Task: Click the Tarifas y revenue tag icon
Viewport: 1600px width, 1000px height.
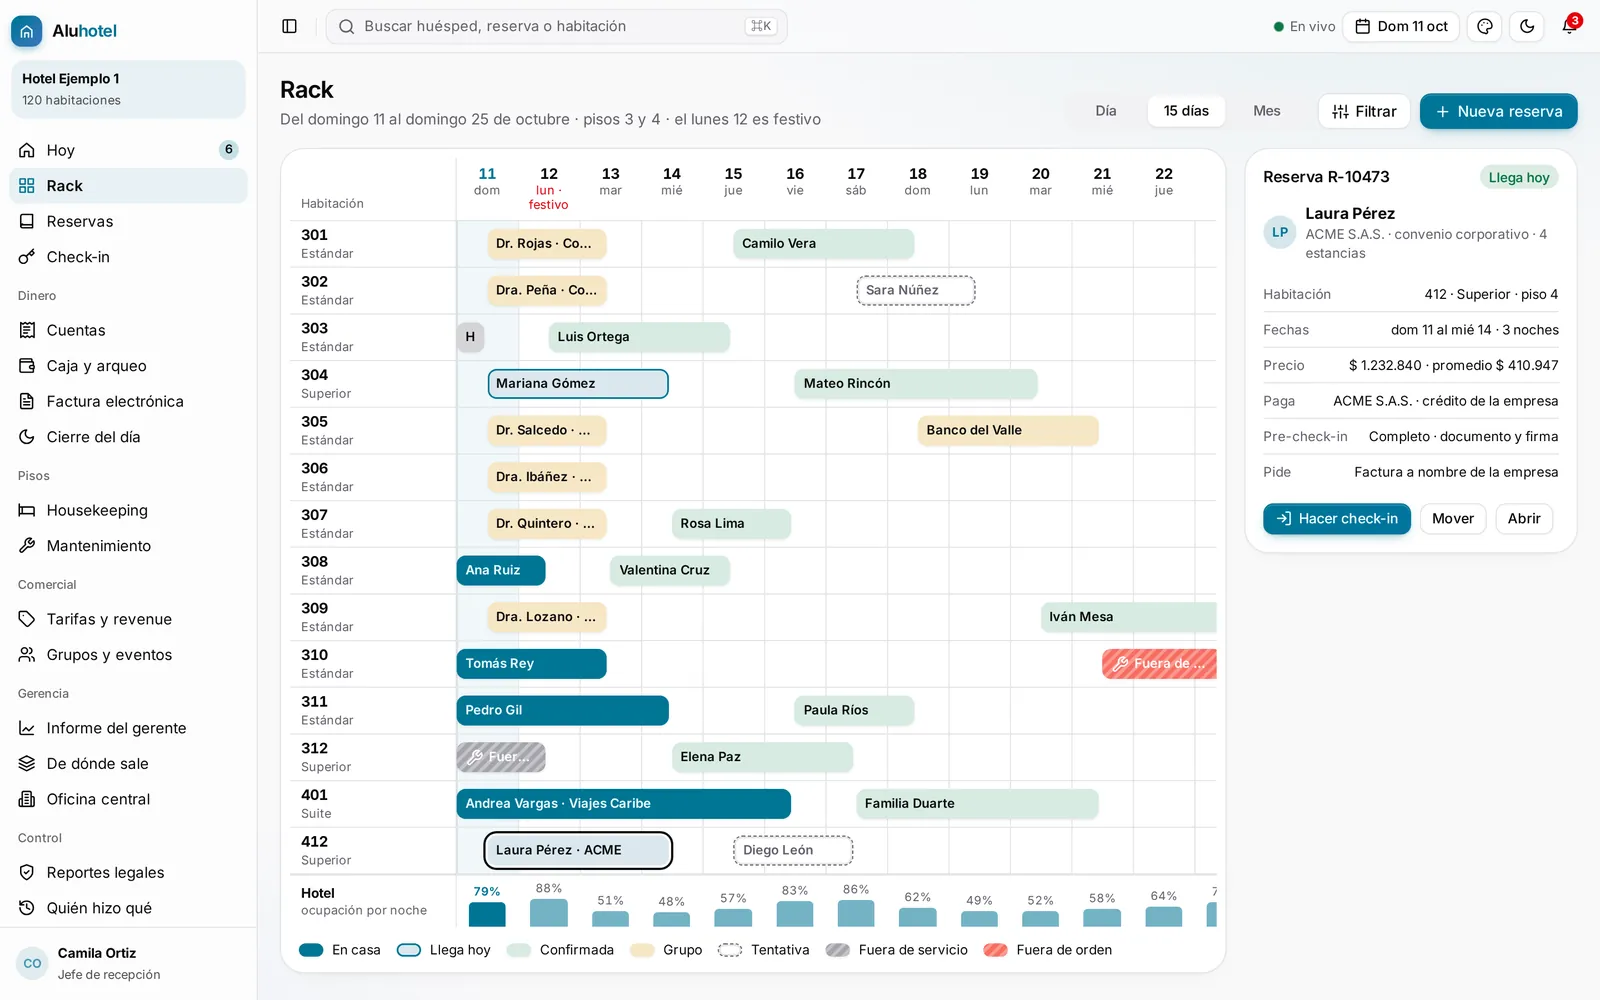Action: pos(27,619)
